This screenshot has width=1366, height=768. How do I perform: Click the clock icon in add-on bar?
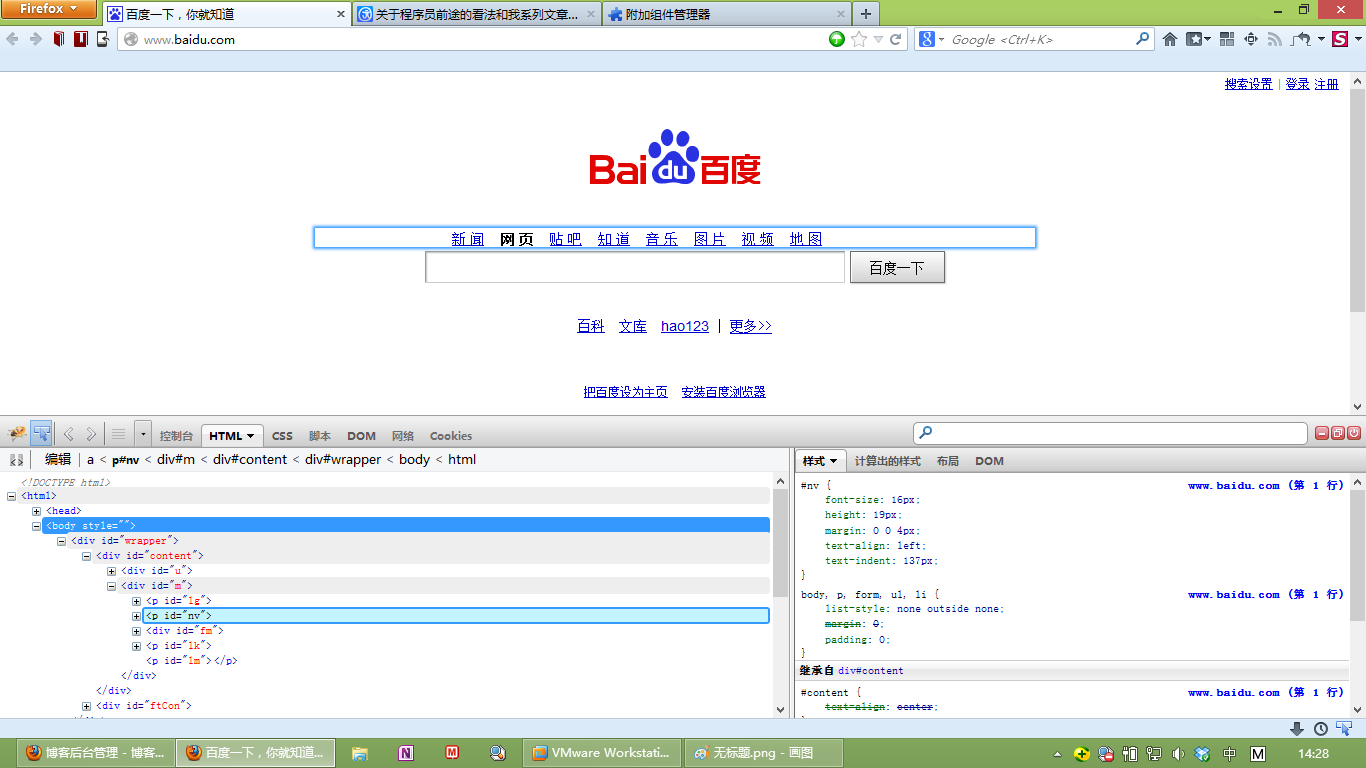point(1321,729)
